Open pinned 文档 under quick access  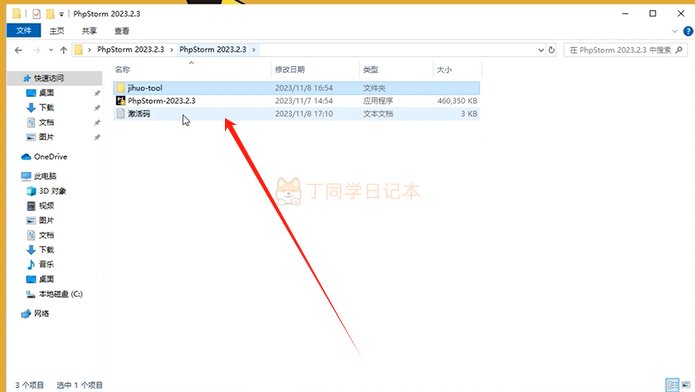tap(46, 122)
